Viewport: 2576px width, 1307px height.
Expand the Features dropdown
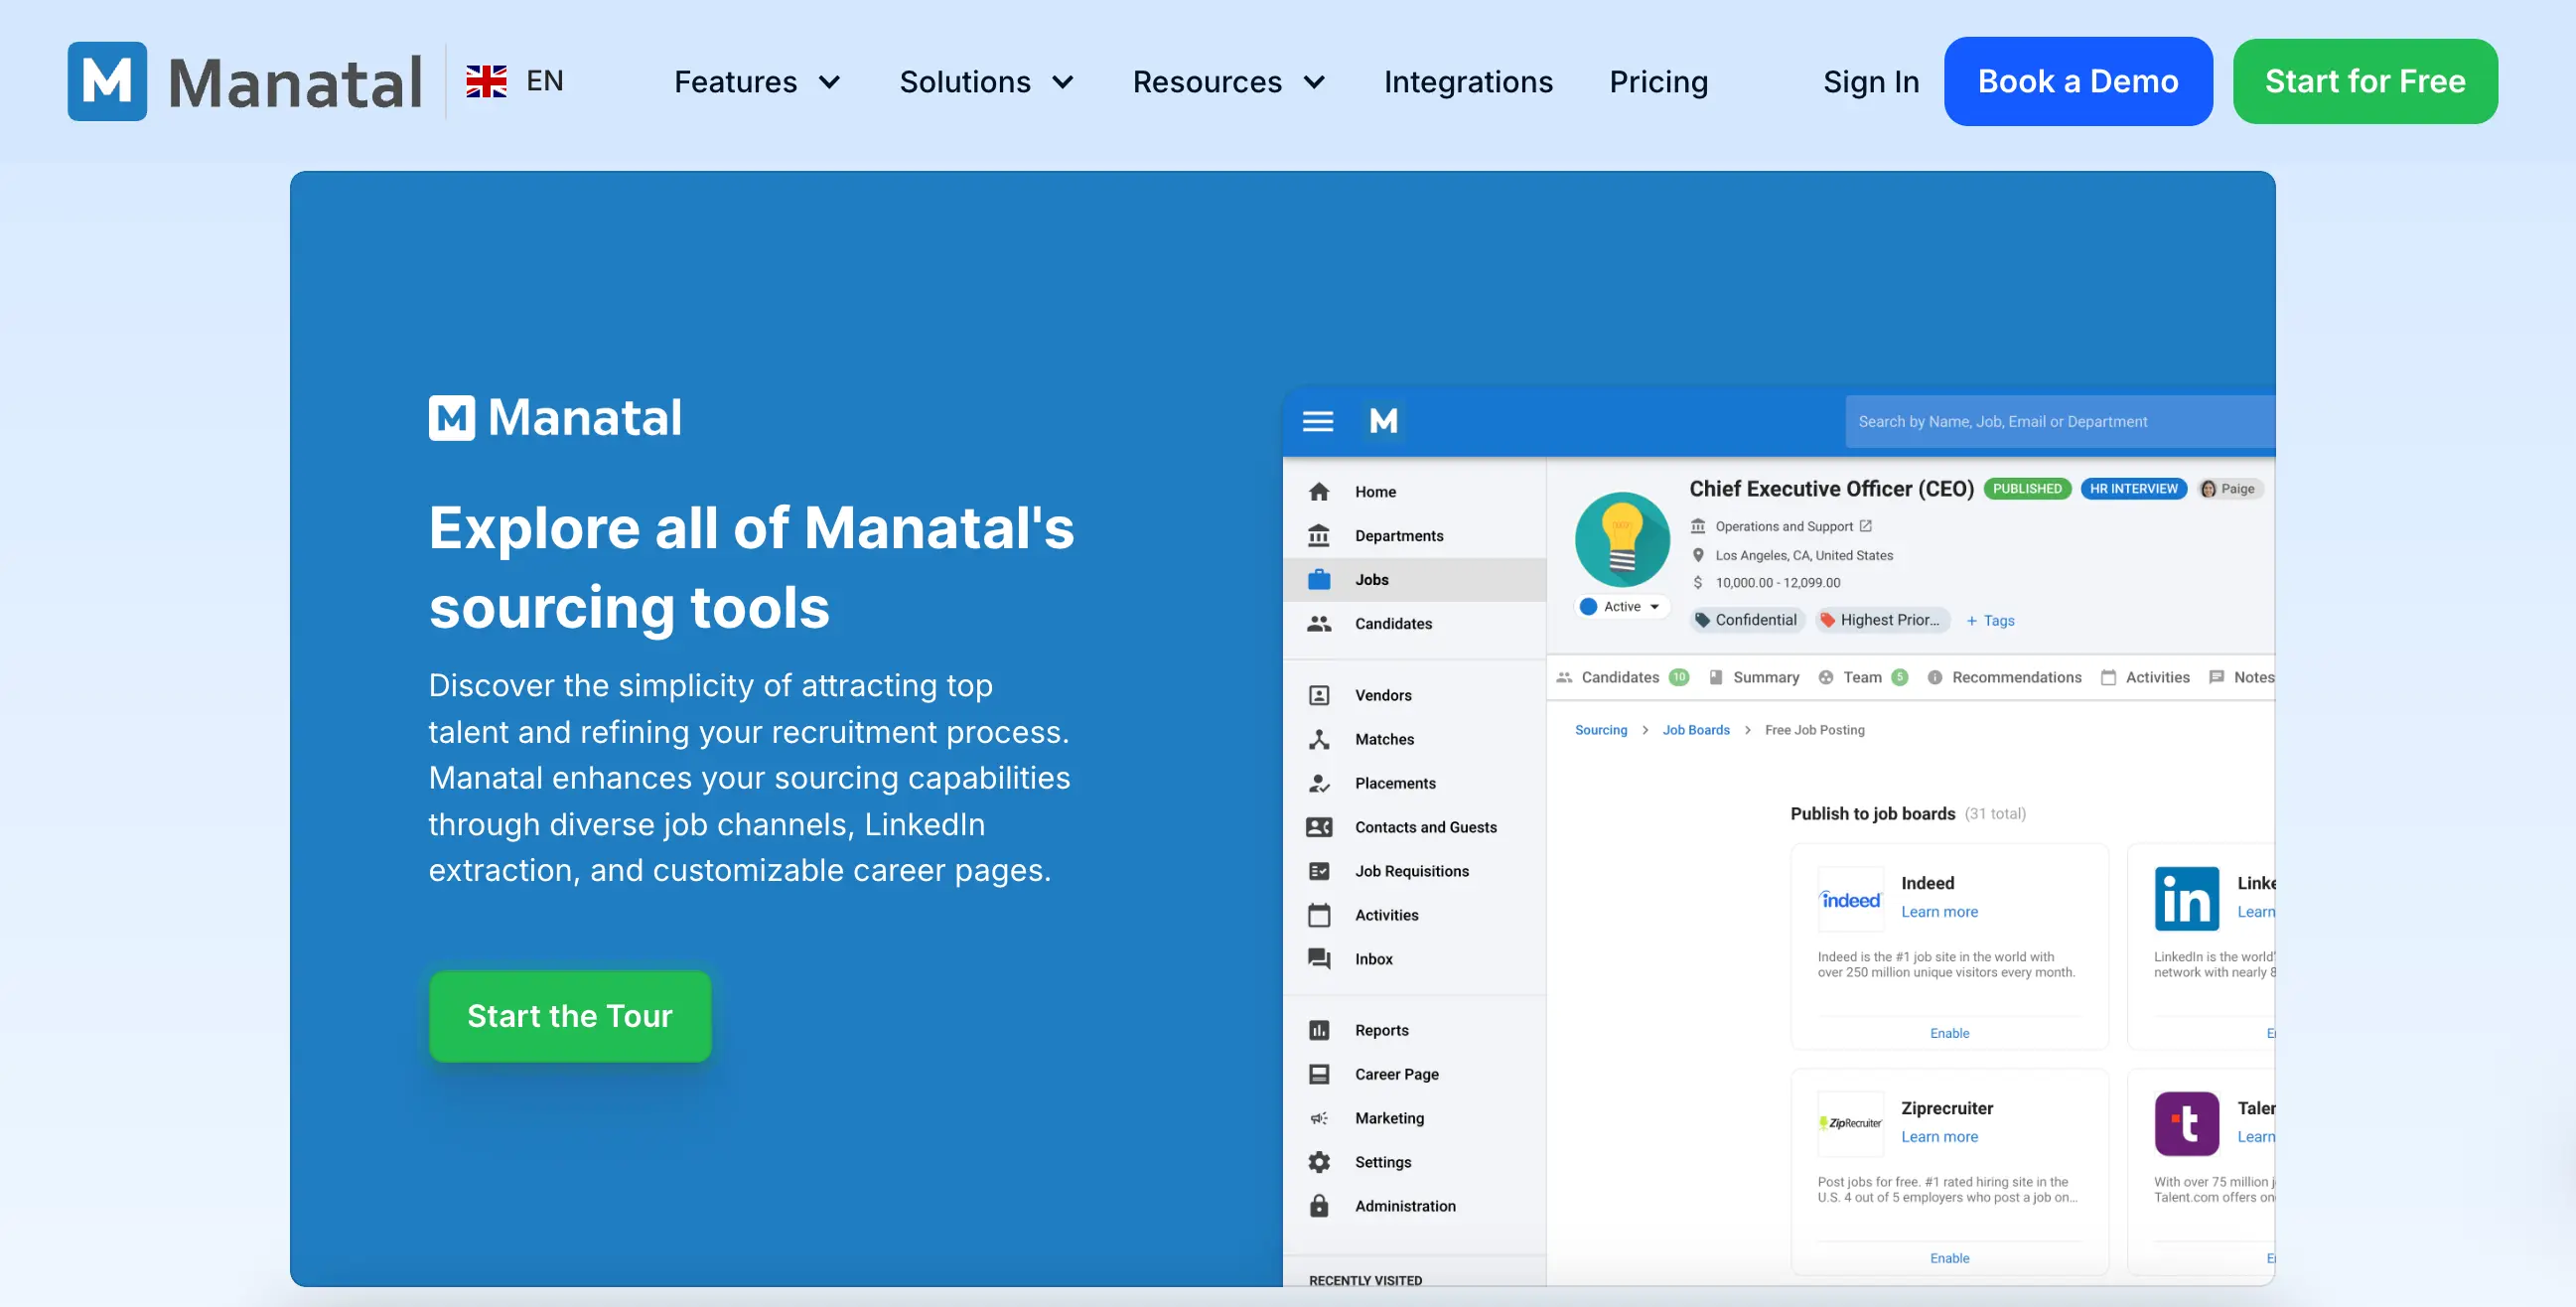point(757,81)
